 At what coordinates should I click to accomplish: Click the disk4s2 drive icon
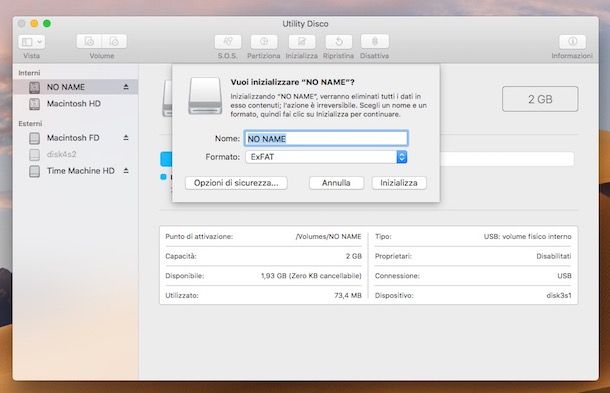point(35,155)
